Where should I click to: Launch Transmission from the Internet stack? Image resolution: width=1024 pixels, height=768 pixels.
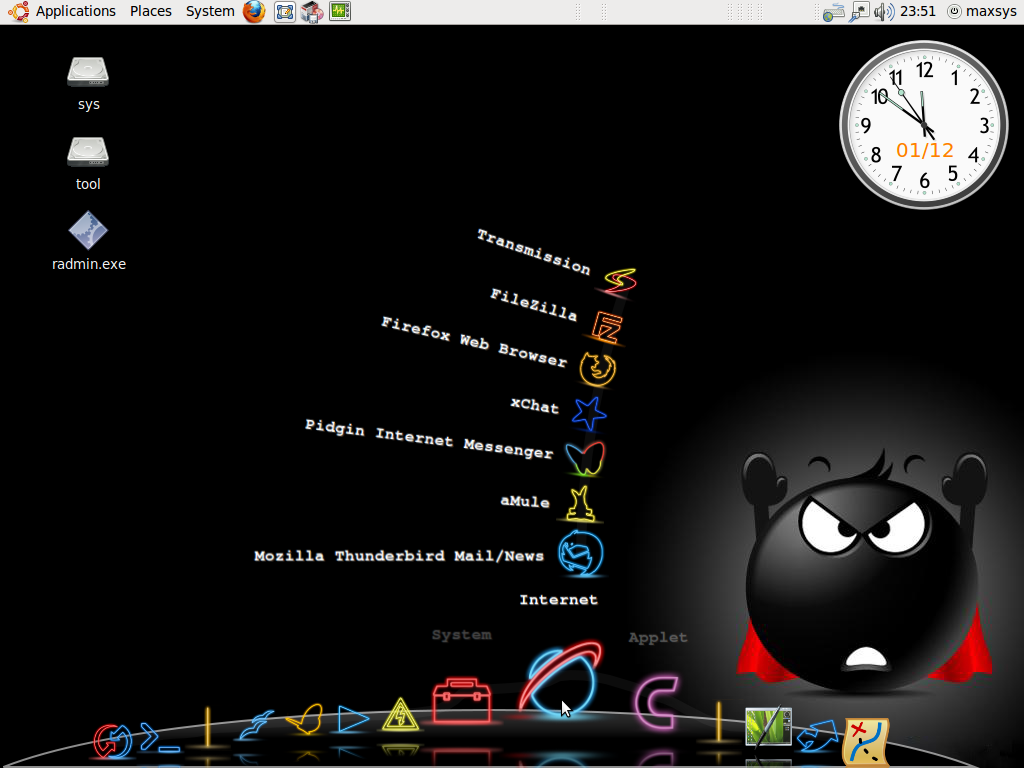click(x=619, y=281)
